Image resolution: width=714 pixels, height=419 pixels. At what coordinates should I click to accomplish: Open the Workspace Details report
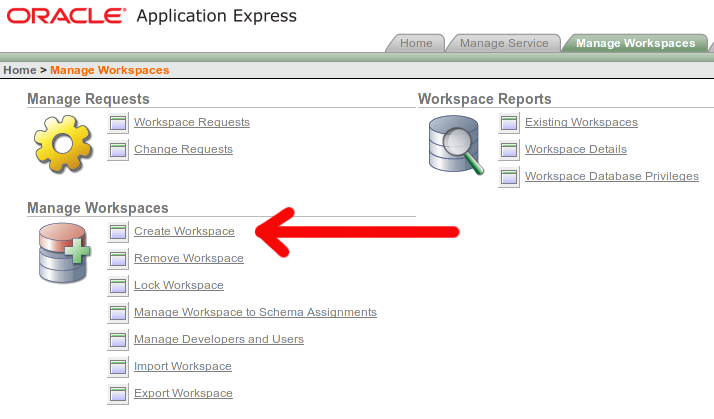point(576,149)
